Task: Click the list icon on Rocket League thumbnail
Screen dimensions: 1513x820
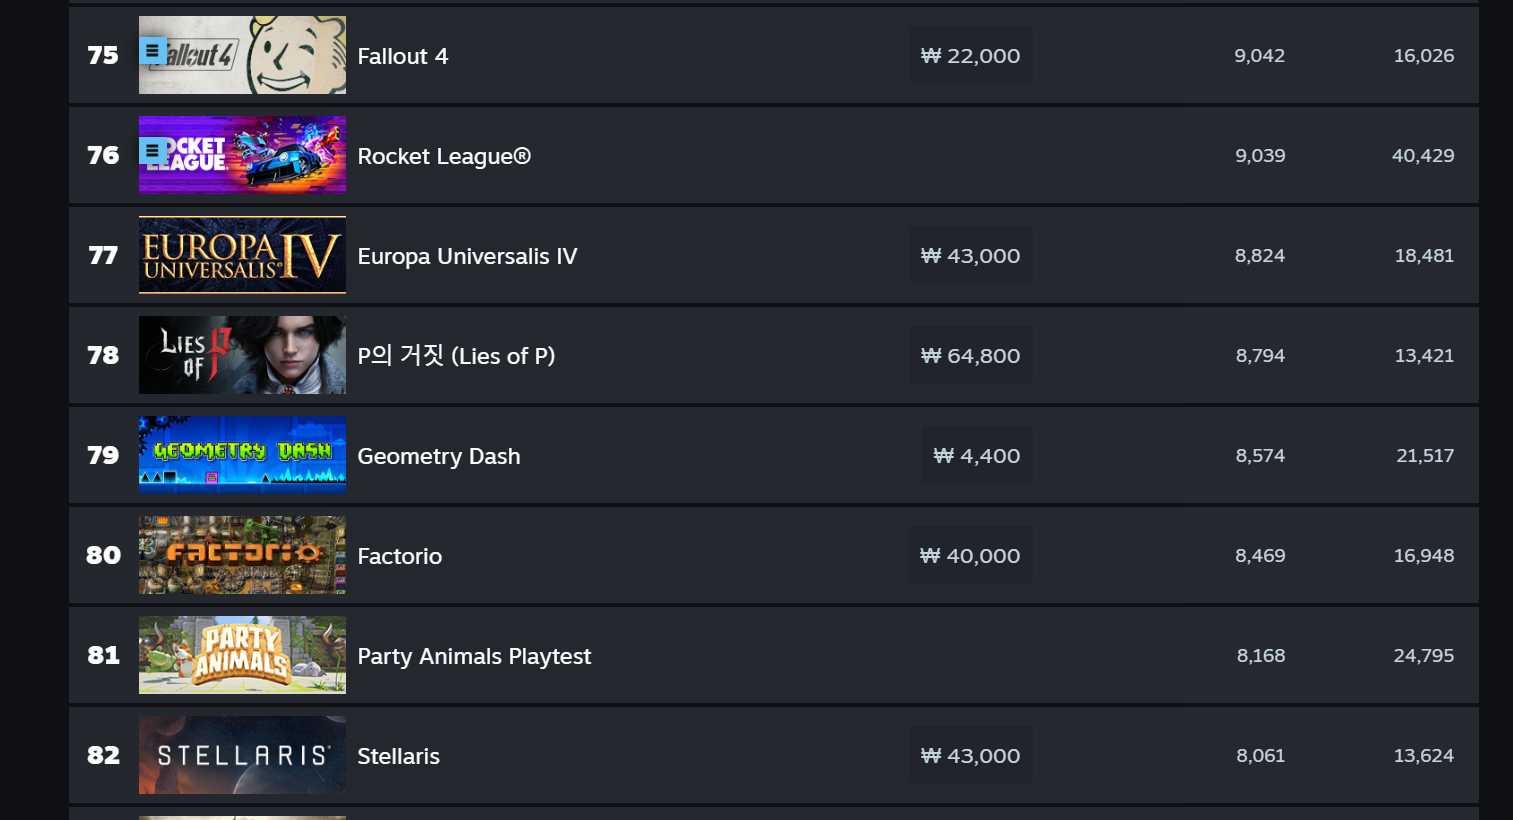Action: (153, 151)
